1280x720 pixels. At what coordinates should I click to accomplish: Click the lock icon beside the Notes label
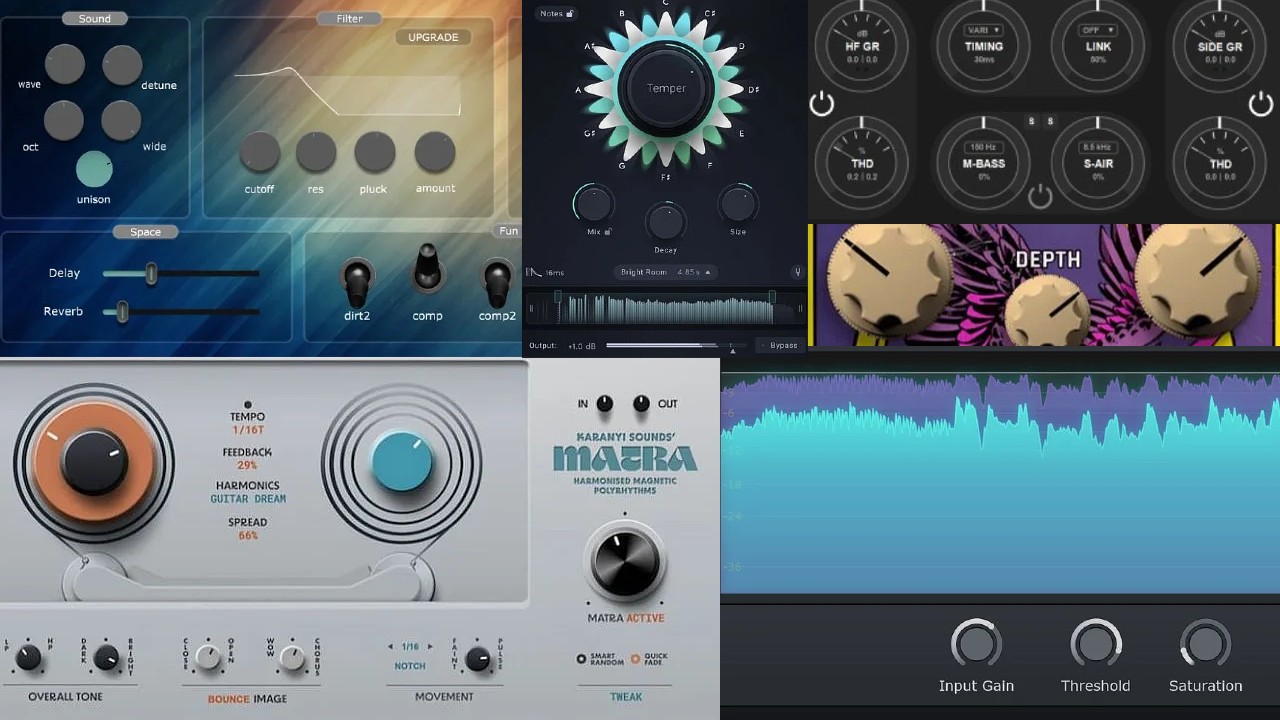pyautogui.click(x=568, y=13)
